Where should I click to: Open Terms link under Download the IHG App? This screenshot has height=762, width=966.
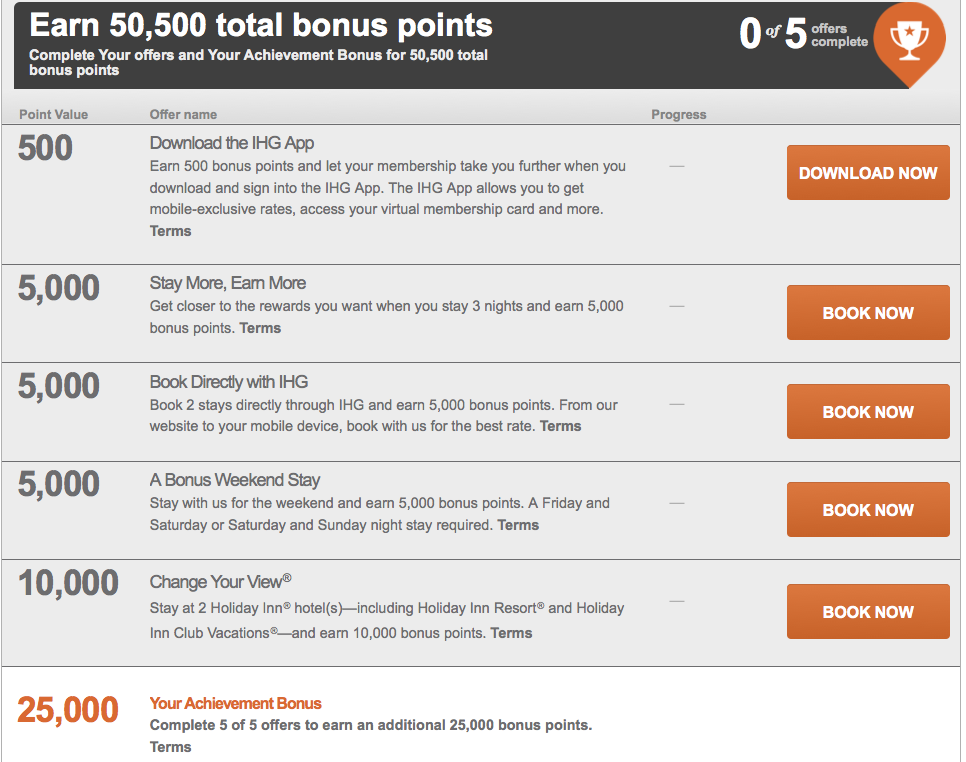point(170,231)
